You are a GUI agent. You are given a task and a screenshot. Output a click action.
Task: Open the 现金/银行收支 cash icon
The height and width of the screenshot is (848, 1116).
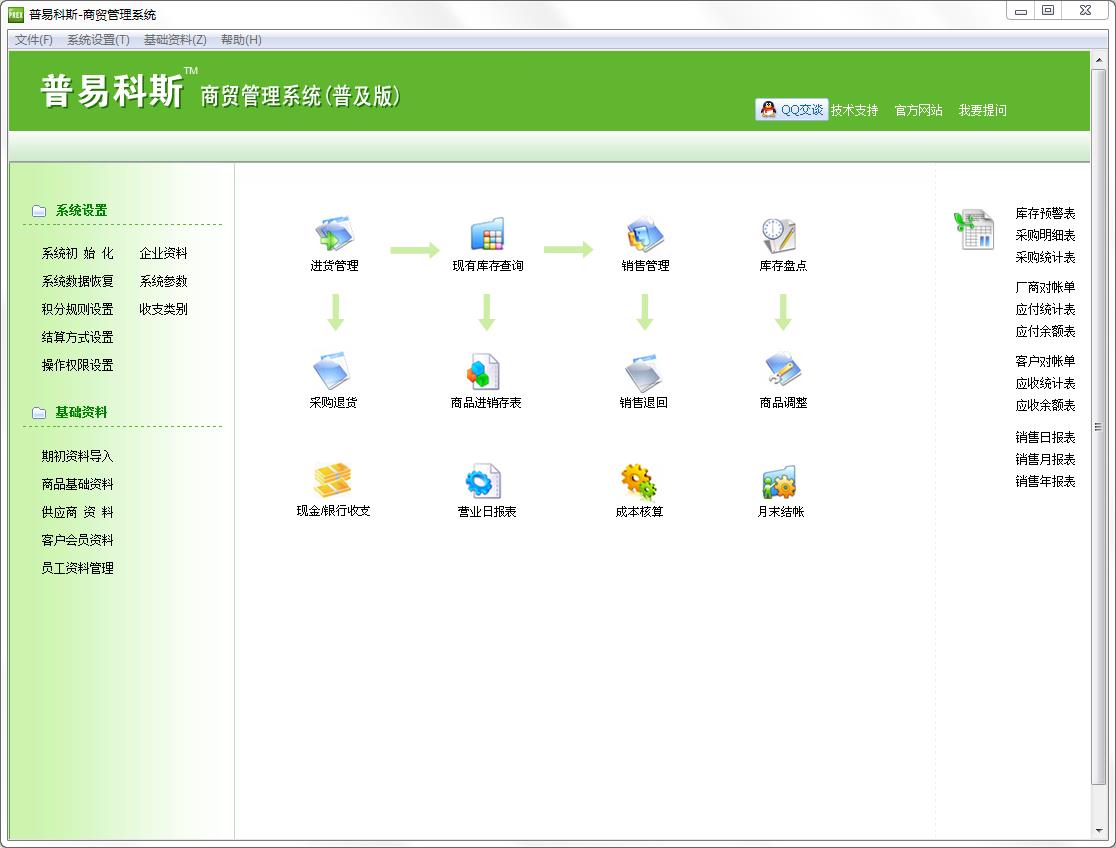coord(332,480)
